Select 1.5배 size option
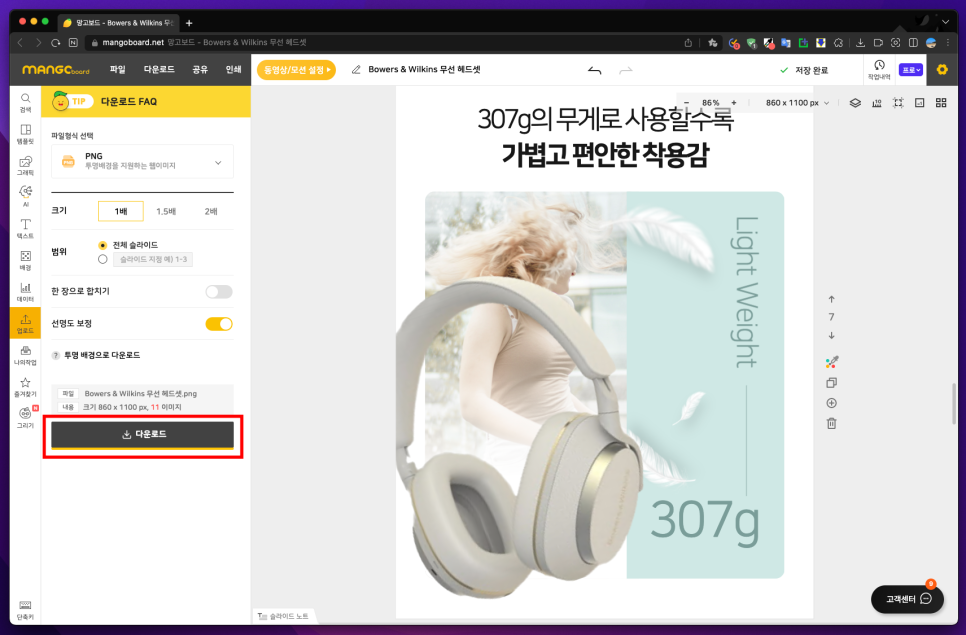The height and width of the screenshot is (635, 966). pyautogui.click(x=166, y=211)
